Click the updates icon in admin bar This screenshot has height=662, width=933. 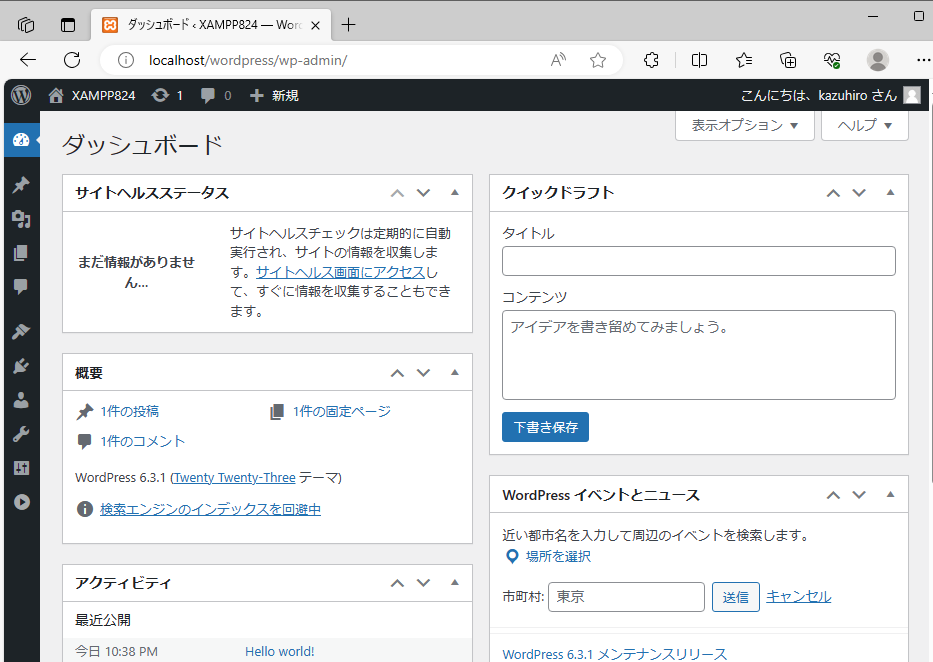point(166,95)
